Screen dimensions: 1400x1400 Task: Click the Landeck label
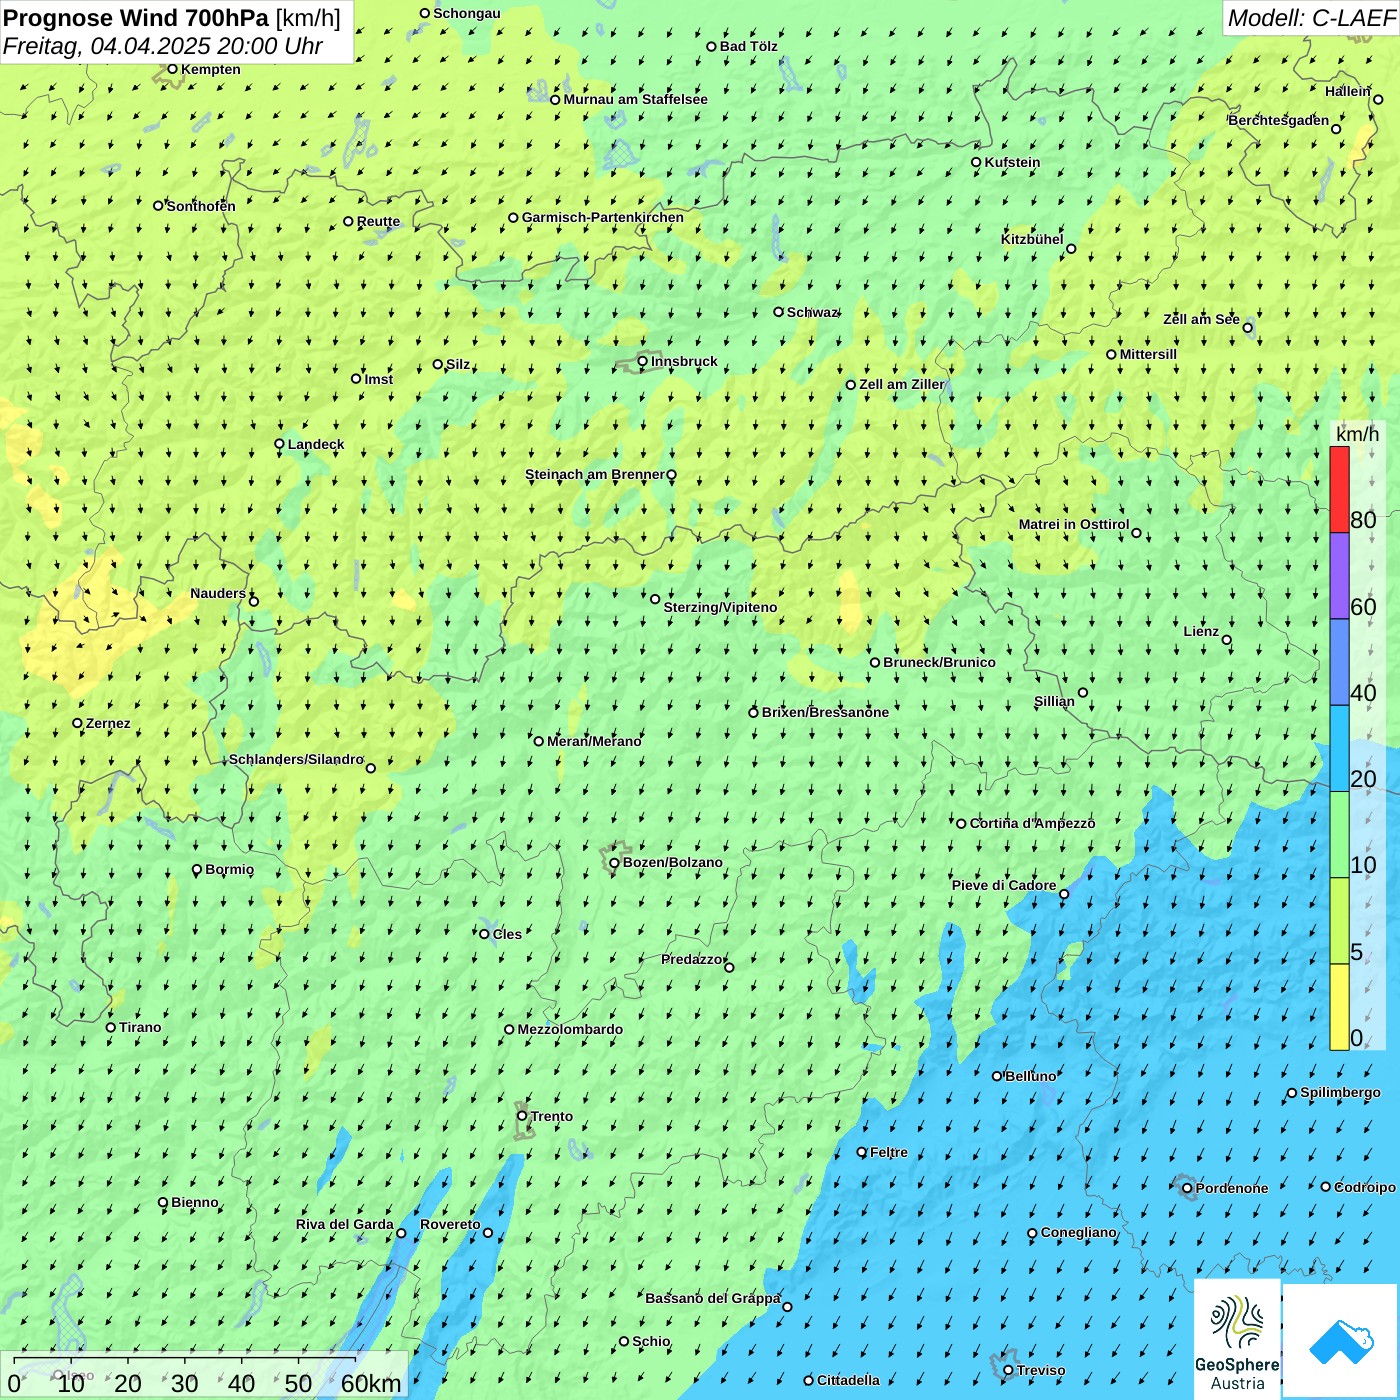[x=316, y=444]
